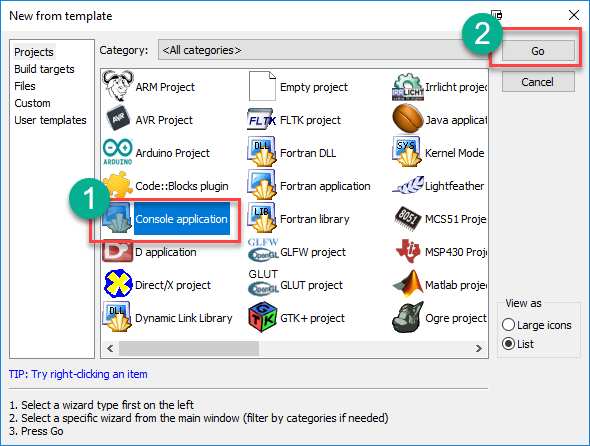Switch to Build targets wizard type
This screenshot has width=590, height=446.
pos(44,69)
